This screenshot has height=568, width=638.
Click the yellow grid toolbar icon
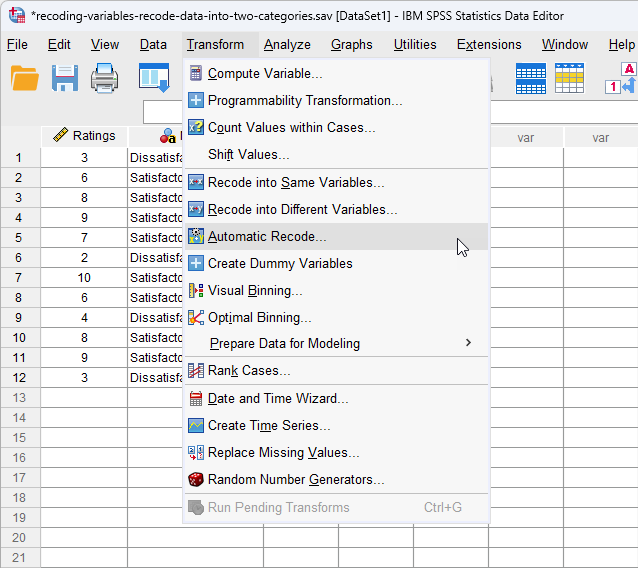click(569, 78)
